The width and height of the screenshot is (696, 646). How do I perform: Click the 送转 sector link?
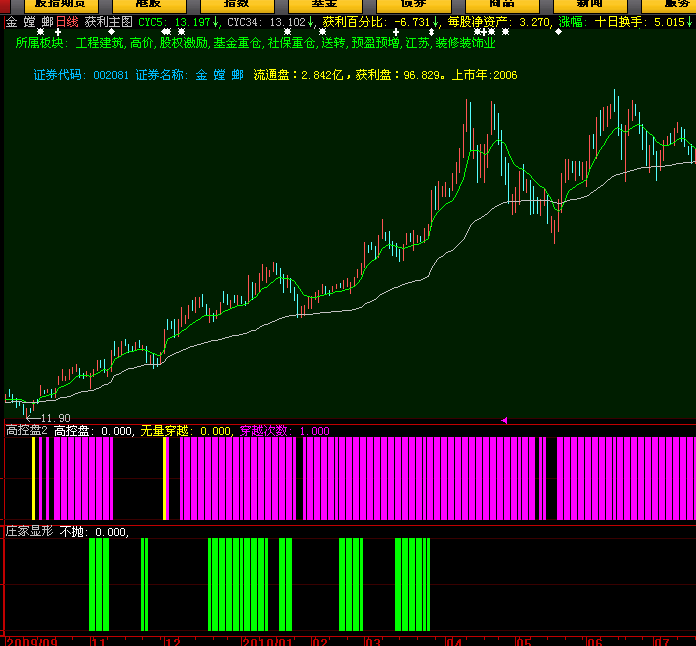click(x=333, y=43)
